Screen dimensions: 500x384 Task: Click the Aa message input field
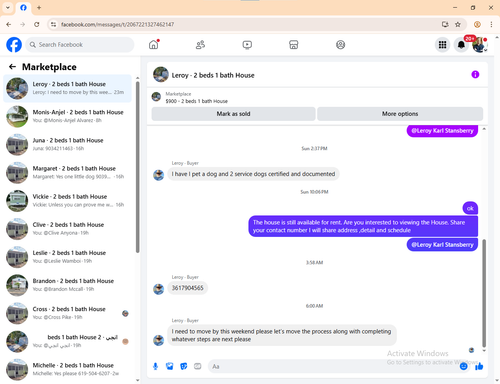333,366
